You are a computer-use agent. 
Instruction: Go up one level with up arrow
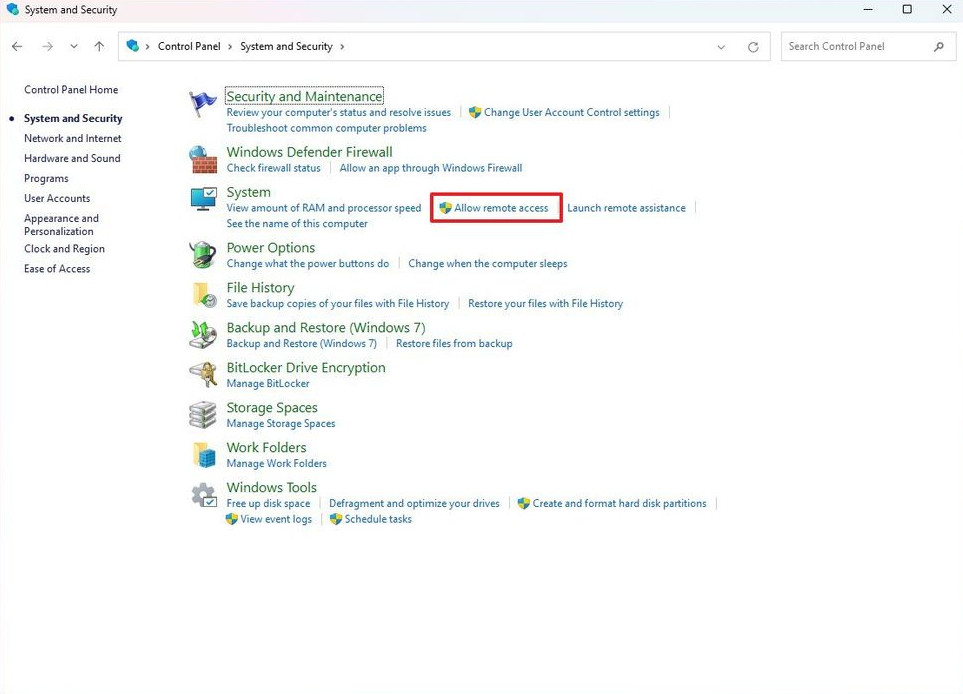99,46
